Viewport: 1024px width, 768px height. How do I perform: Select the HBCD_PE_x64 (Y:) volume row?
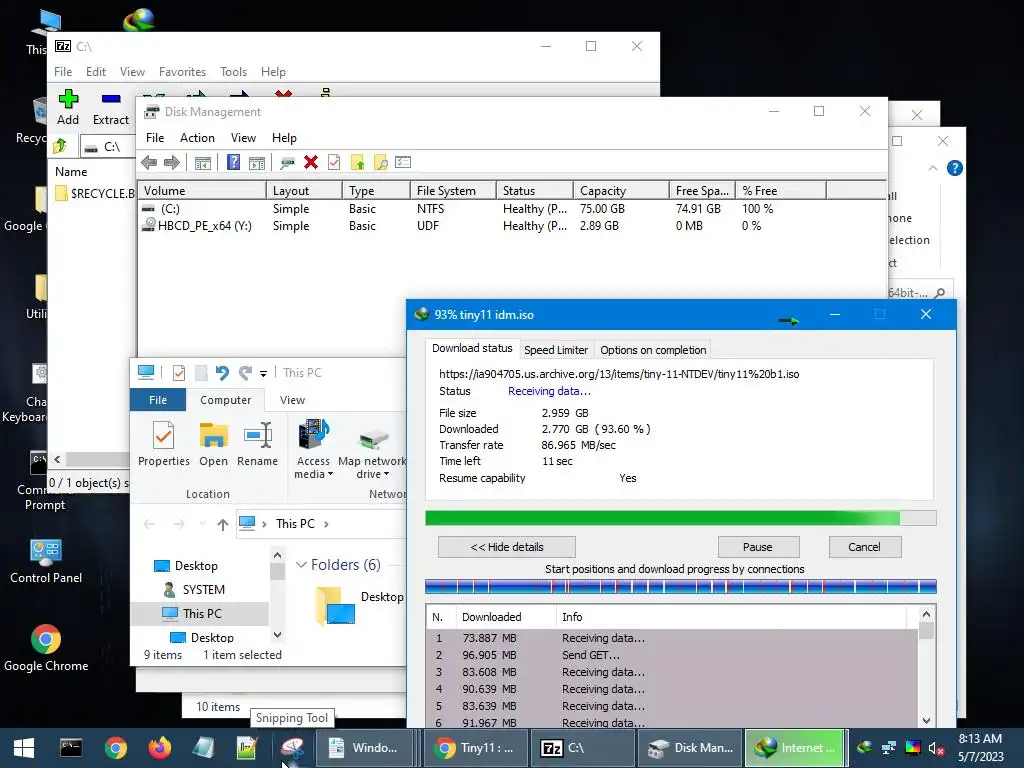coord(481,226)
